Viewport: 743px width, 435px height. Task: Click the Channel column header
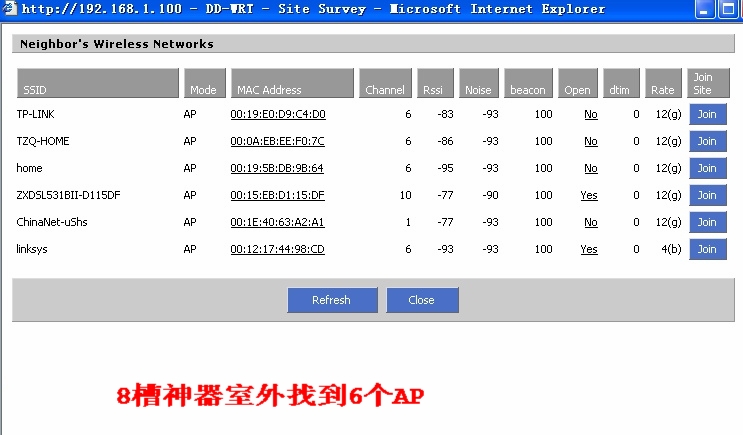(385, 83)
